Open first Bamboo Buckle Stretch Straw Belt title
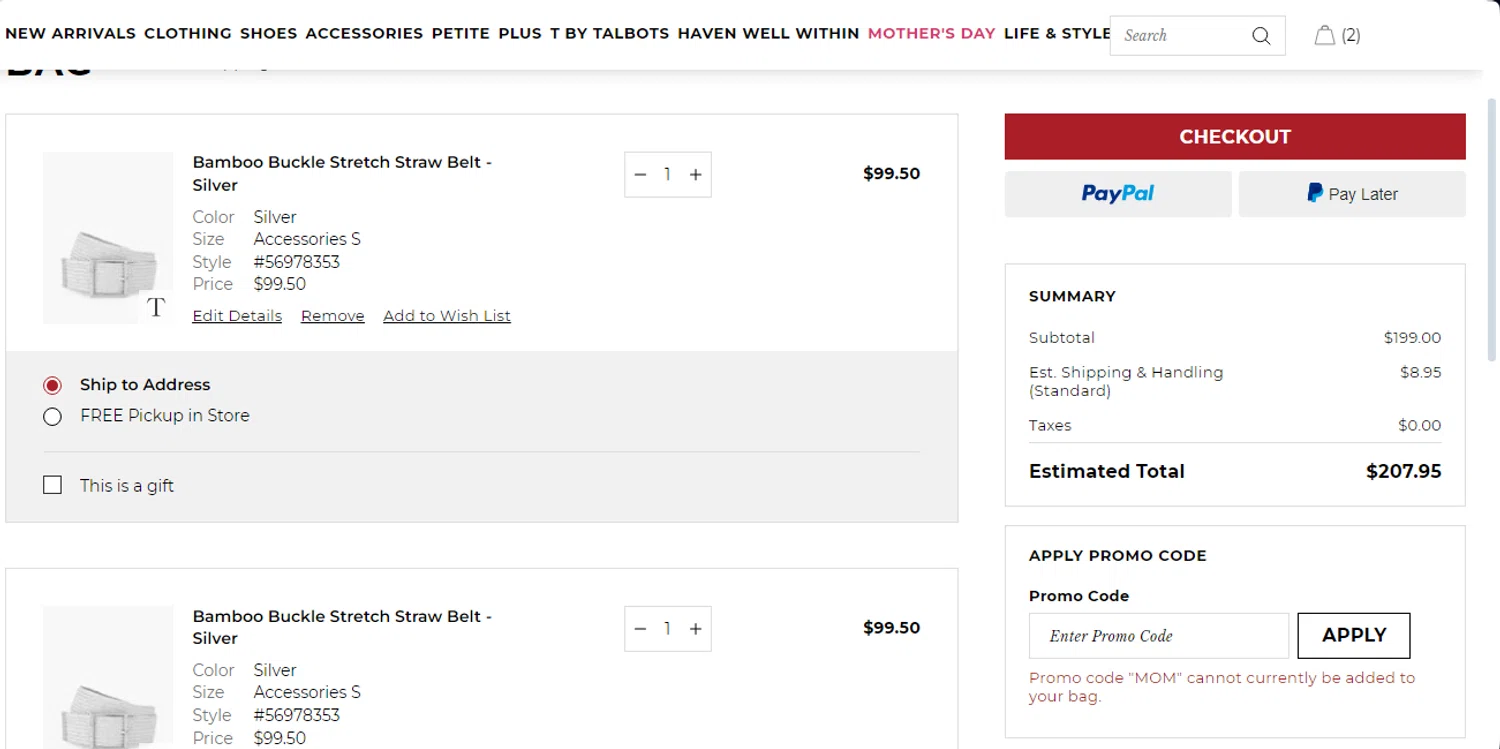Viewport: 1500px width, 749px height. click(x=342, y=173)
